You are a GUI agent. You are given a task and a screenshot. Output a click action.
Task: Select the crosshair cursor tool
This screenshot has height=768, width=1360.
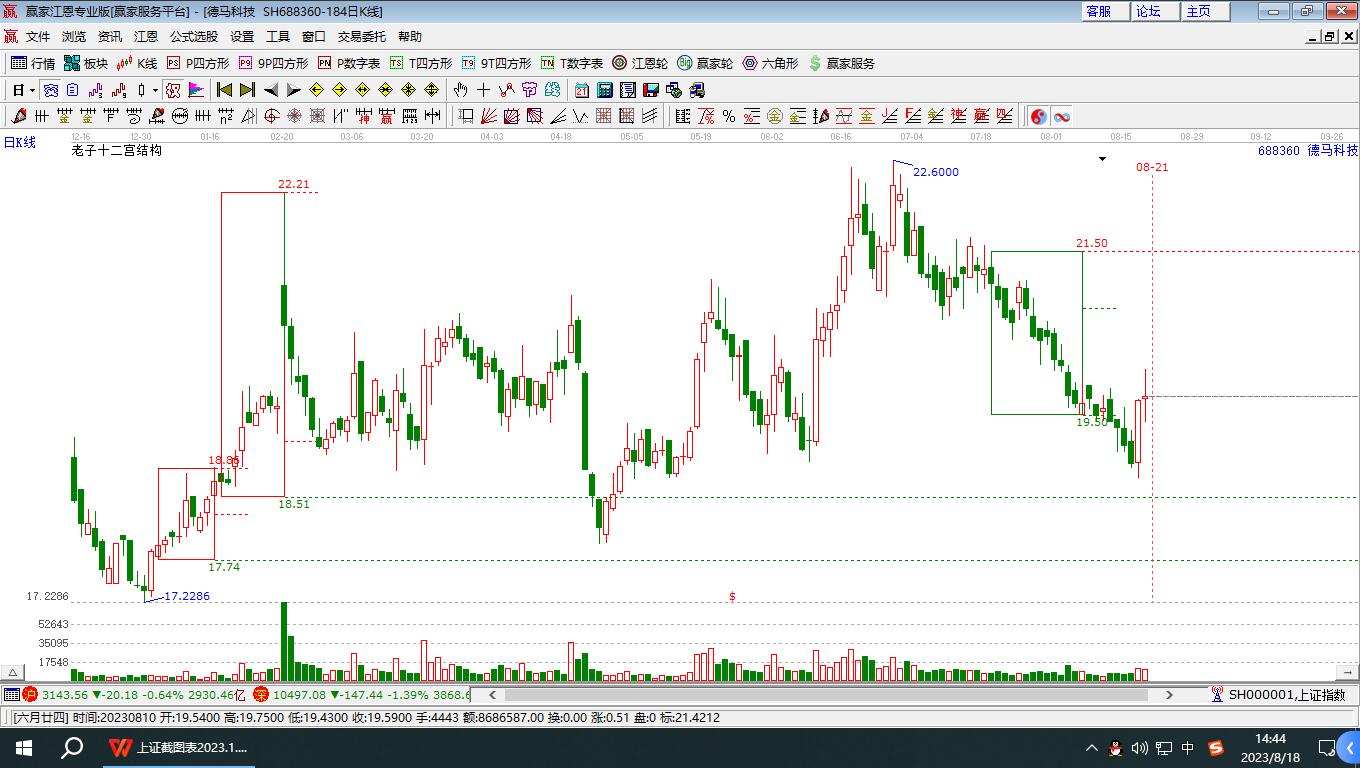[x=483, y=90]
